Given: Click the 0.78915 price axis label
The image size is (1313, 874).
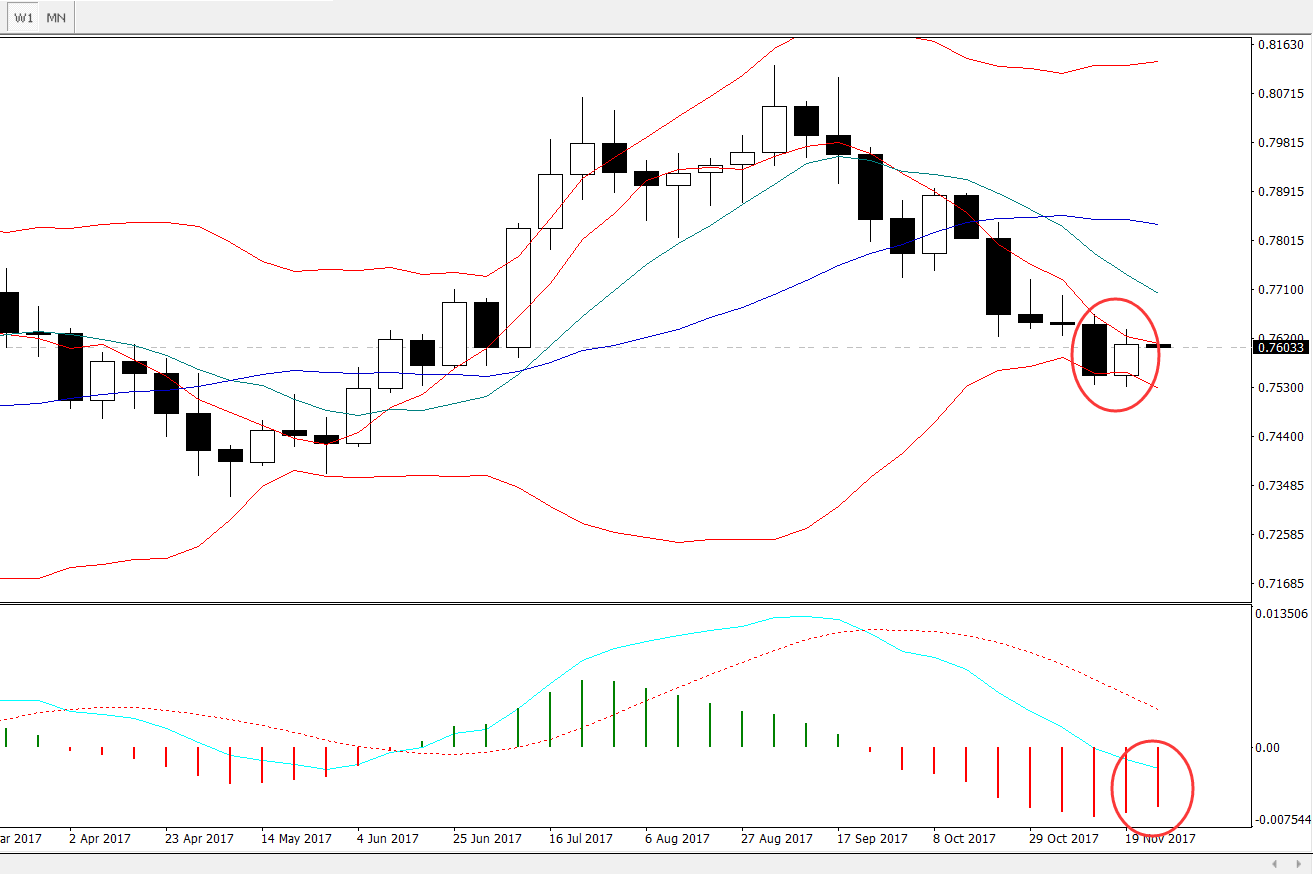Looking at the screenshot, I should tap(1283, 192).
